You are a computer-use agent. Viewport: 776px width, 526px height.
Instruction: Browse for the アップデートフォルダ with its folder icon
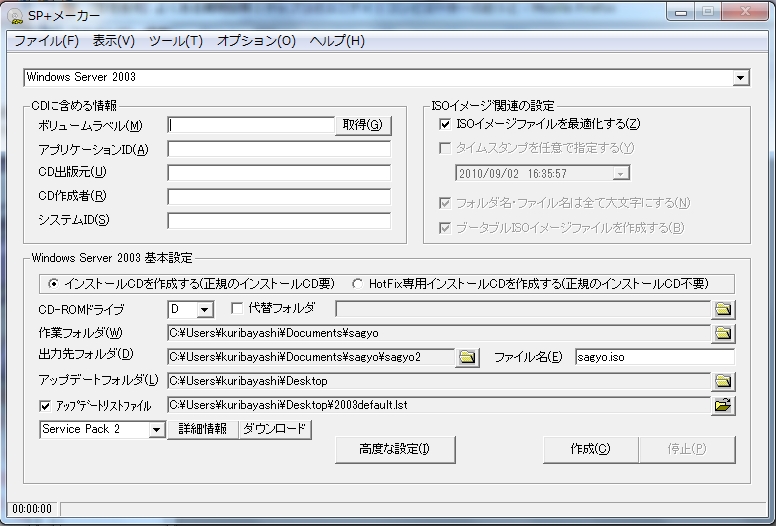[723, 381]
